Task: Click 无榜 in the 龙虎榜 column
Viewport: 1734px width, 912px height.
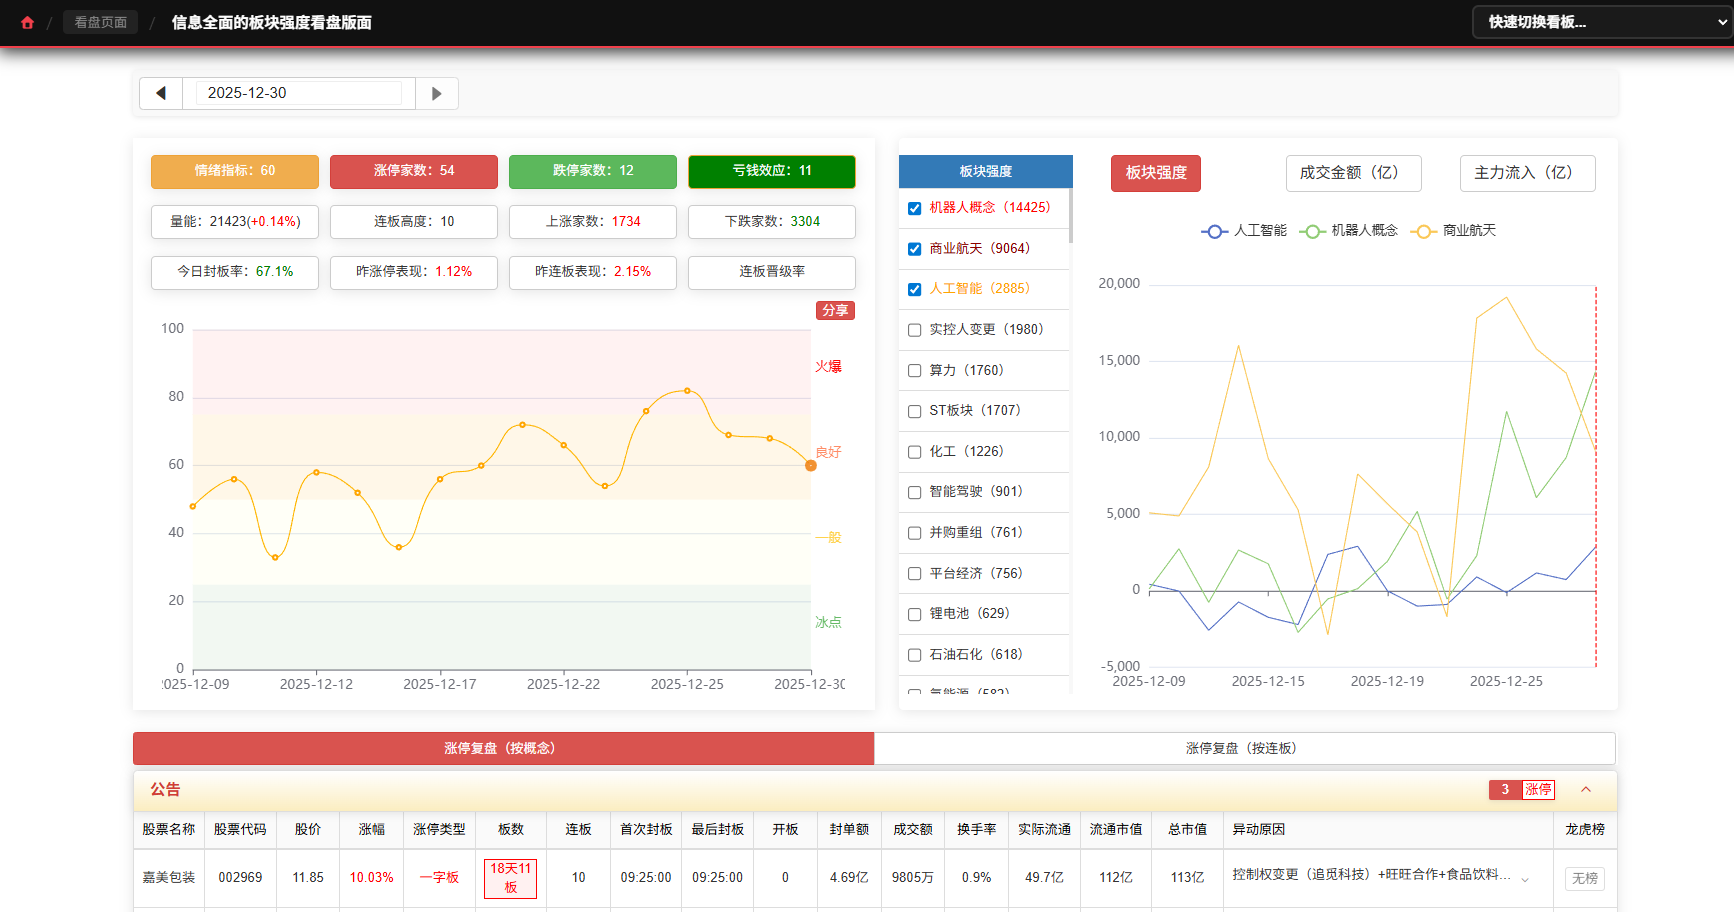Action: click(x=1583, y=878)
